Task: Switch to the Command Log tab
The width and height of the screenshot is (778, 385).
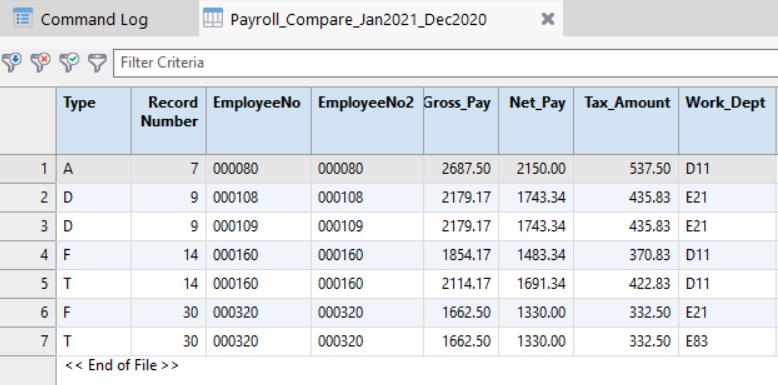Action: [99, 18]
